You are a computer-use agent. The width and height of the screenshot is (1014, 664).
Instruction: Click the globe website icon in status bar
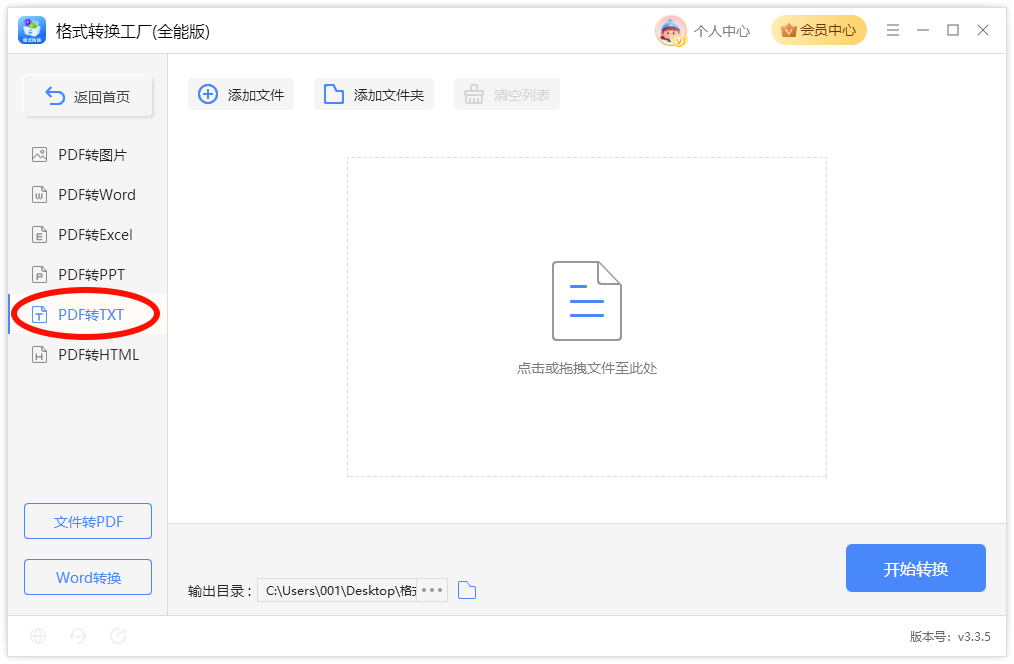click(38, 636)
